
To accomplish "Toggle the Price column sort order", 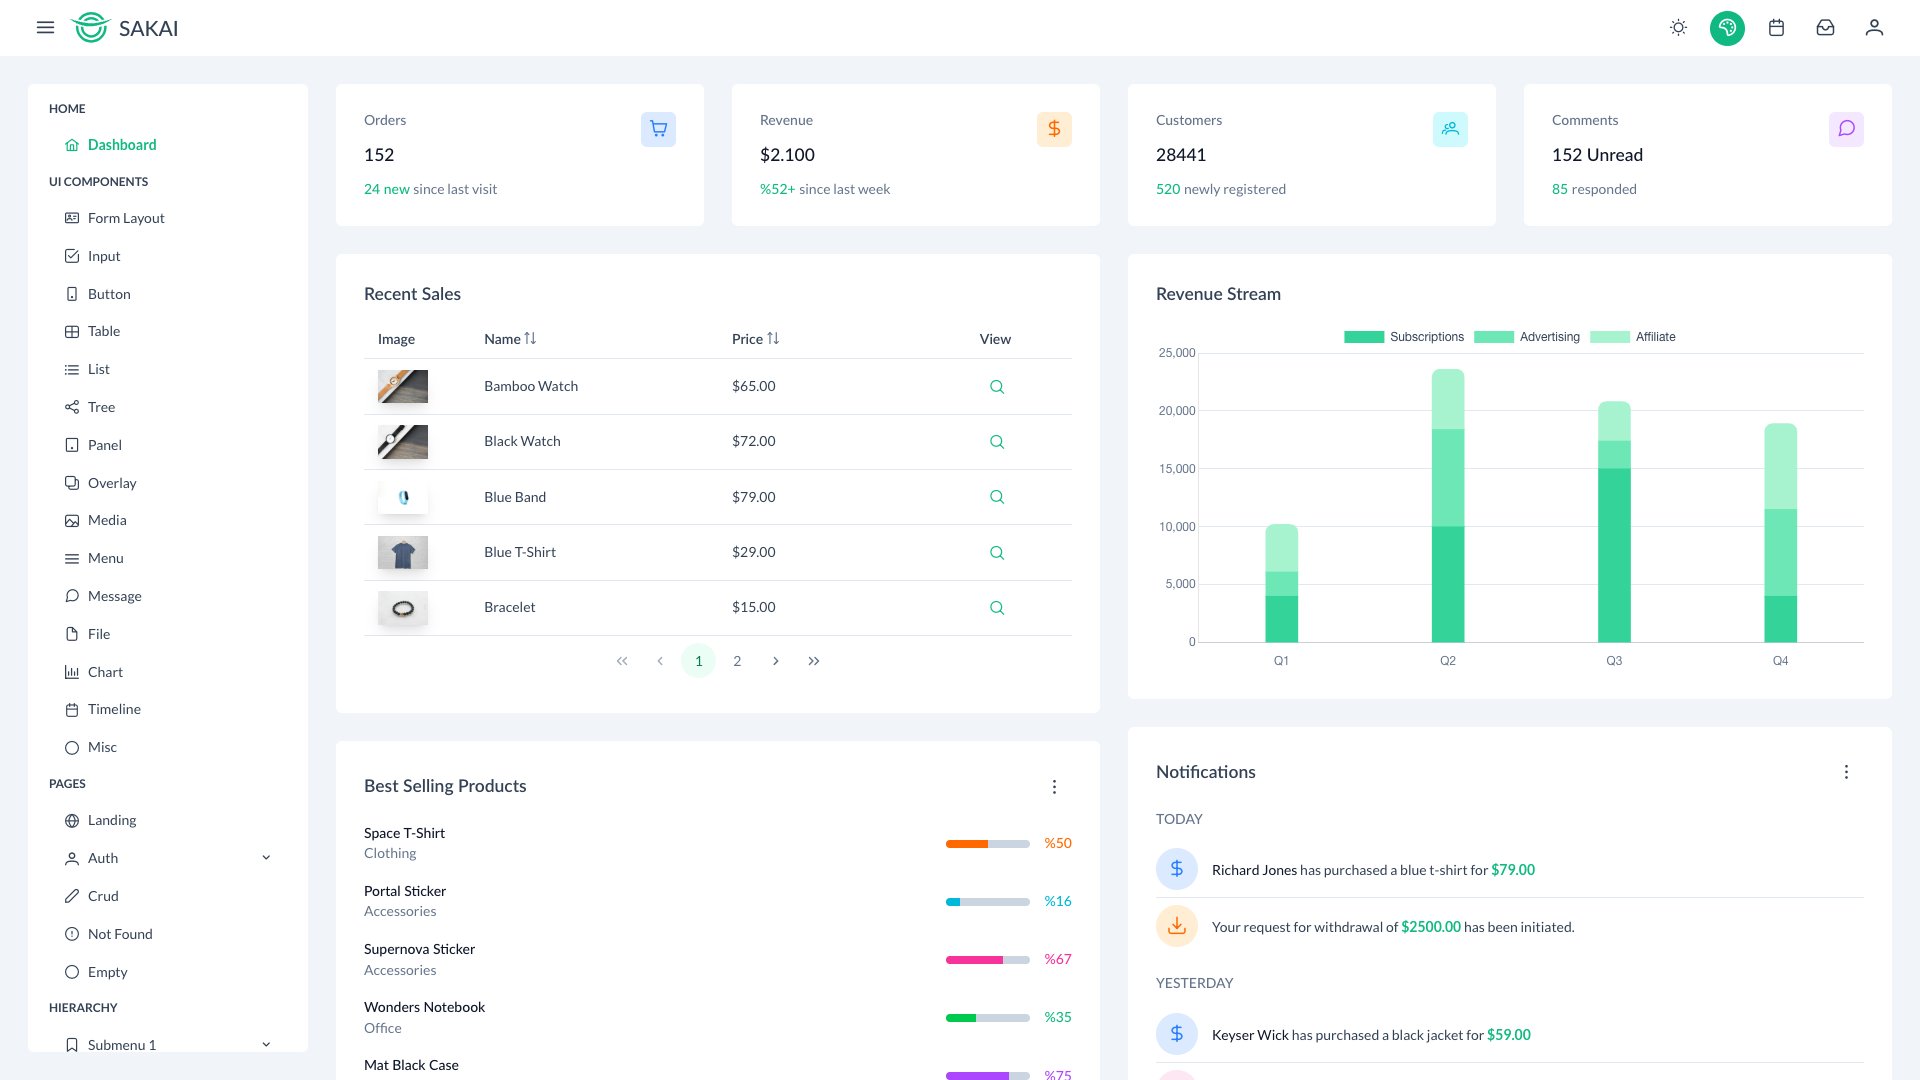I will [x=771, y=338].
